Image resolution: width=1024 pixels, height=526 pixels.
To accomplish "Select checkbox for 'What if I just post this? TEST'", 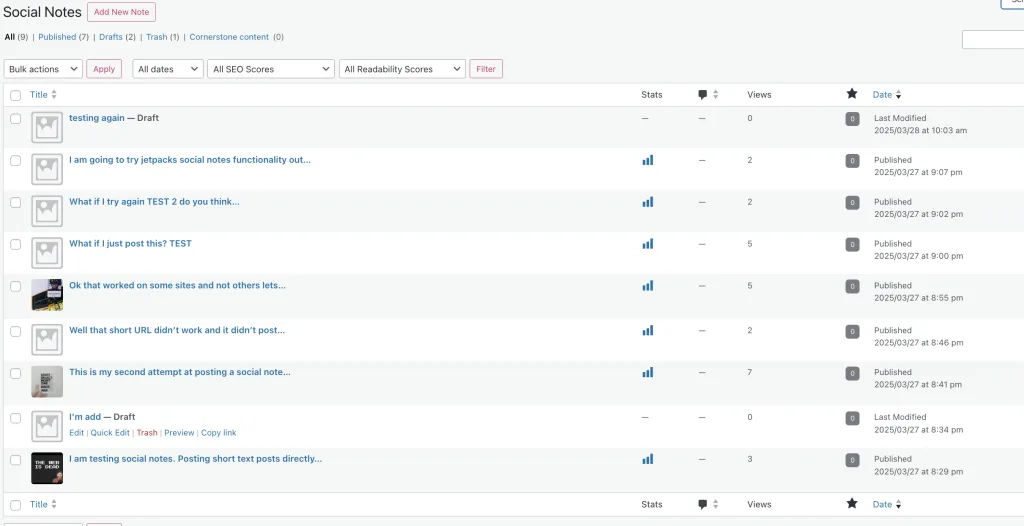I will [x=16, y=244].
